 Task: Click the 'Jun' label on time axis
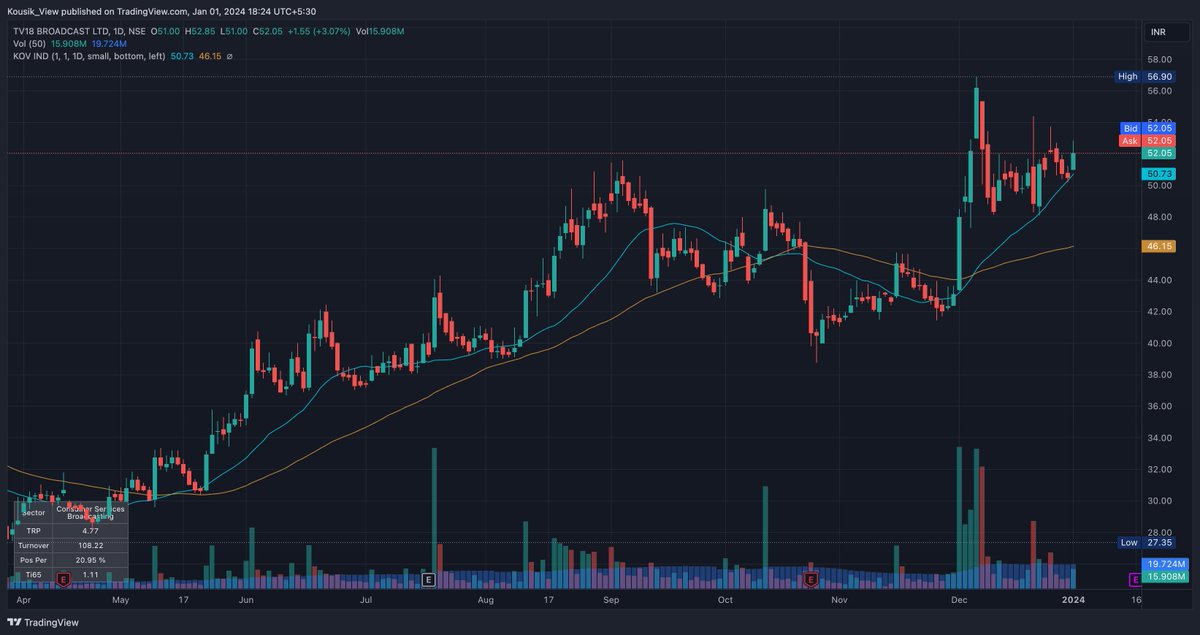coord(247,599)
